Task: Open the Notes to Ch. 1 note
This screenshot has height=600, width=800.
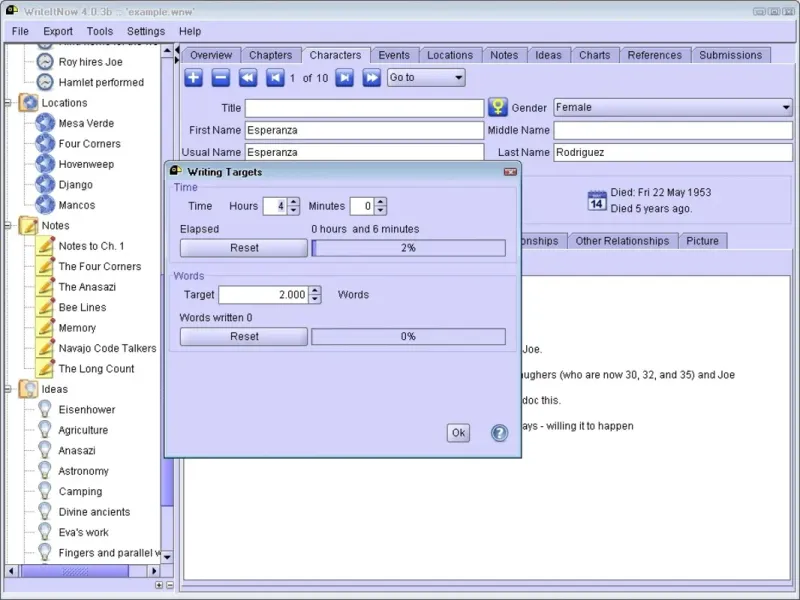Action: (x=91, y=246)
